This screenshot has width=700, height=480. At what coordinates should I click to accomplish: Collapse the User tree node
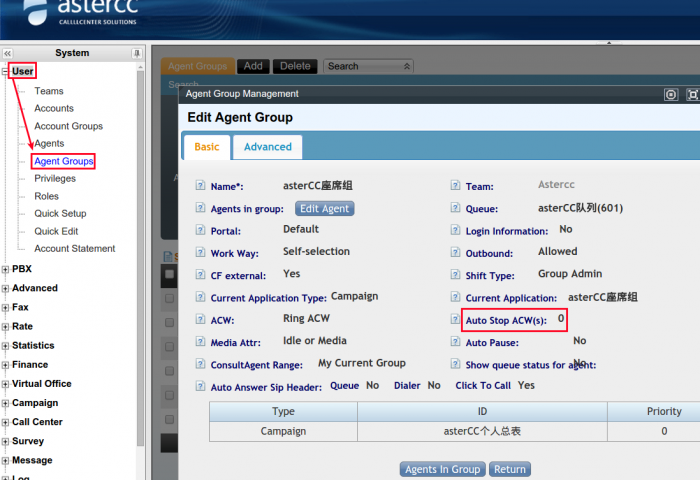coord(6,72)
